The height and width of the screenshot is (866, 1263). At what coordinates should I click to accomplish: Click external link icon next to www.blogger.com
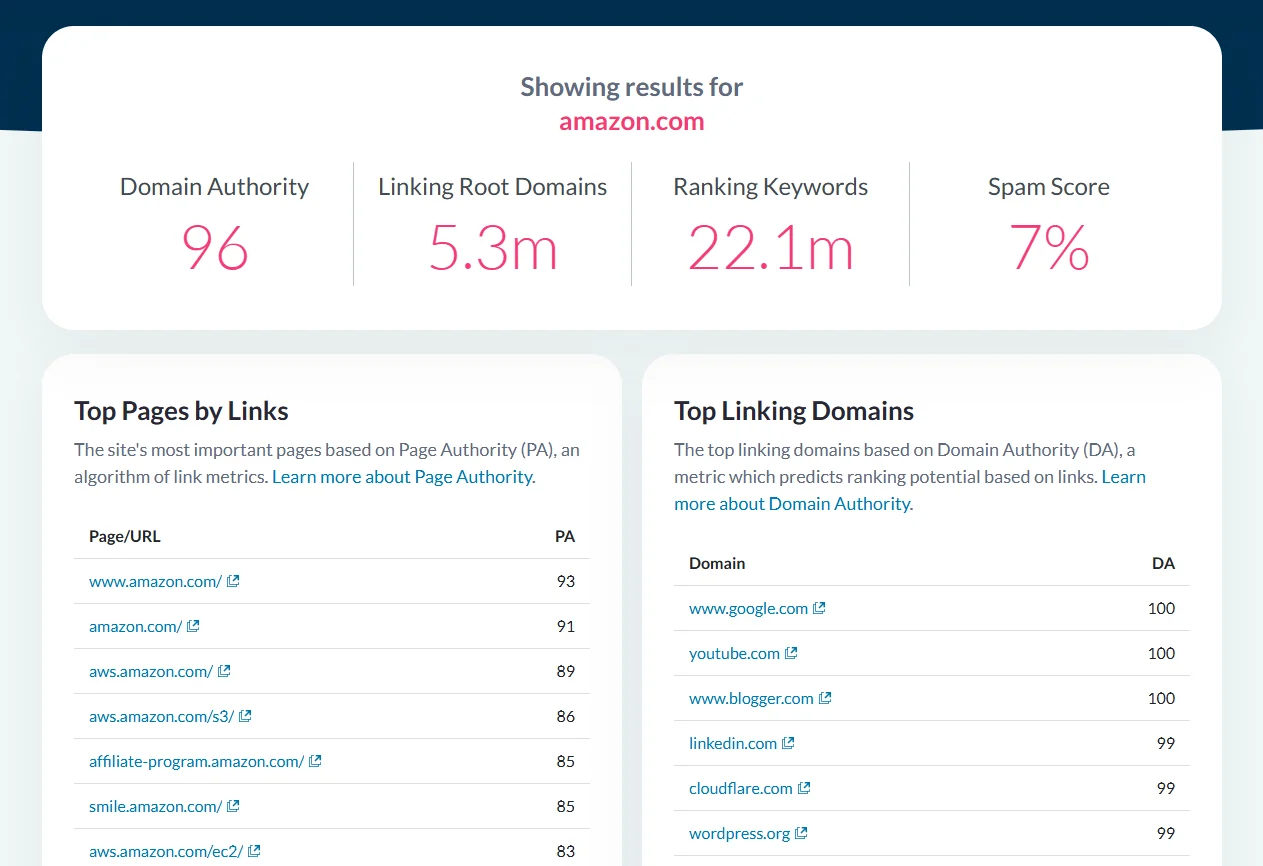[x=825, y=698]
